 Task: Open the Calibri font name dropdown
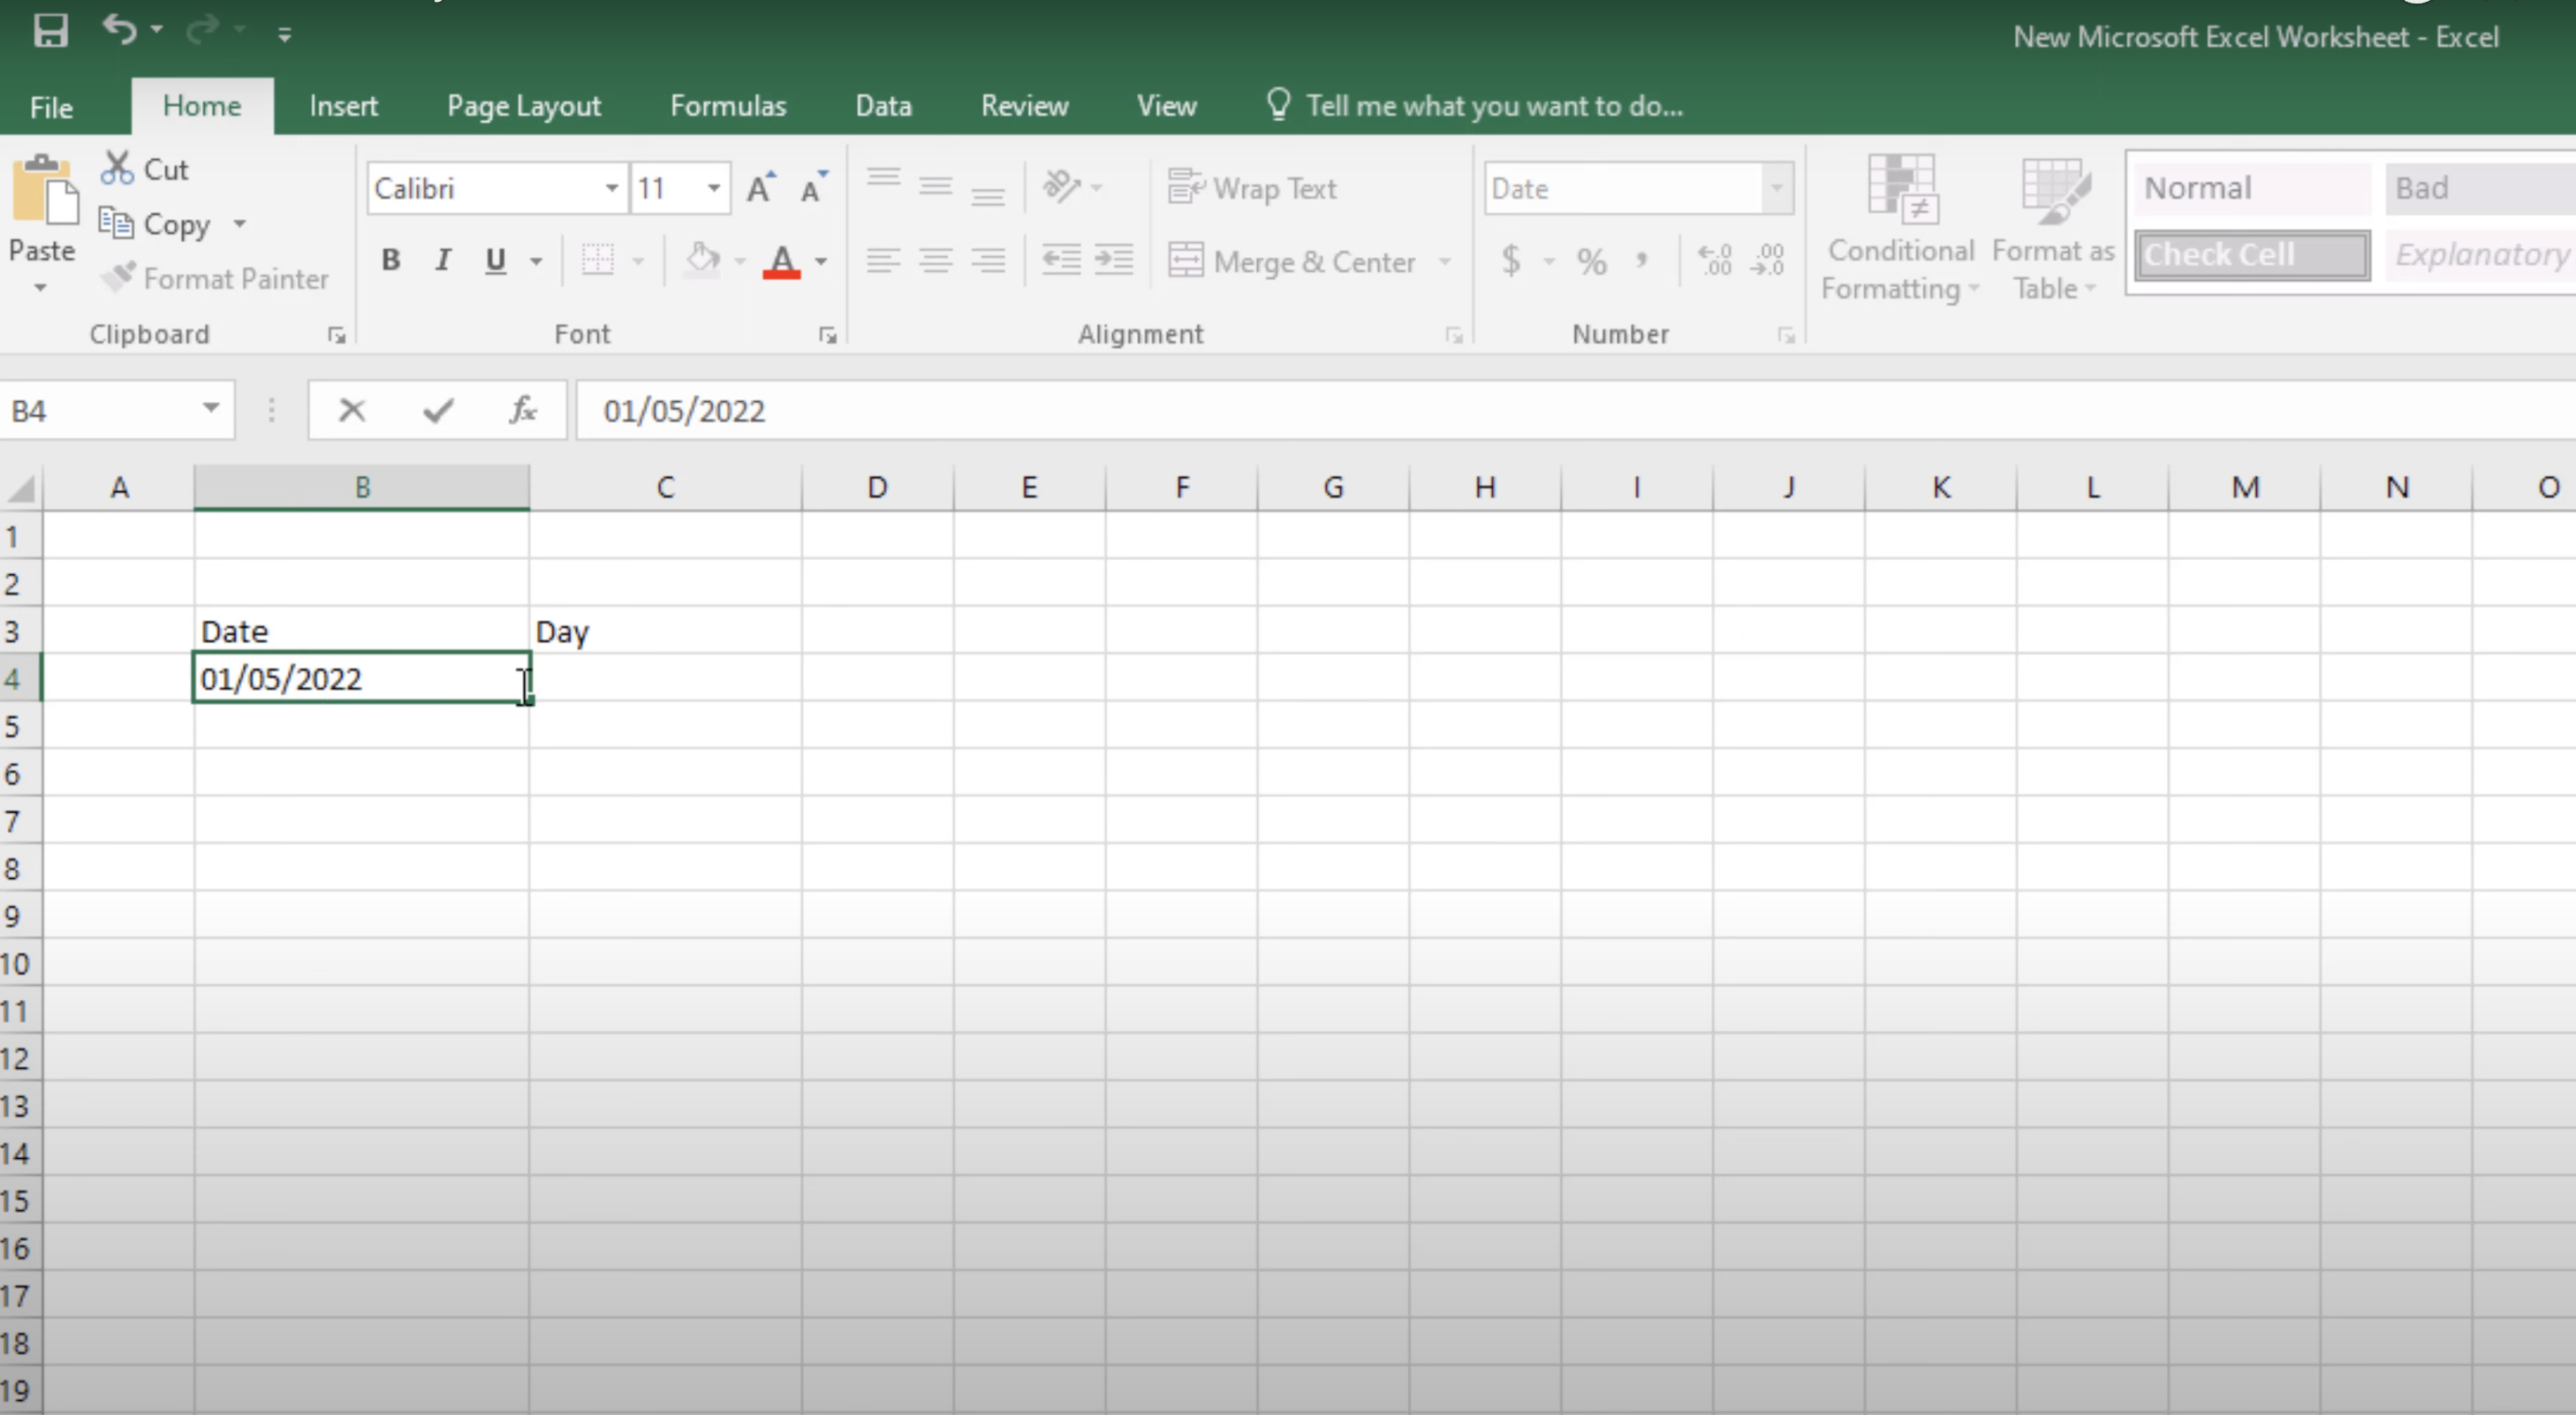611,188
